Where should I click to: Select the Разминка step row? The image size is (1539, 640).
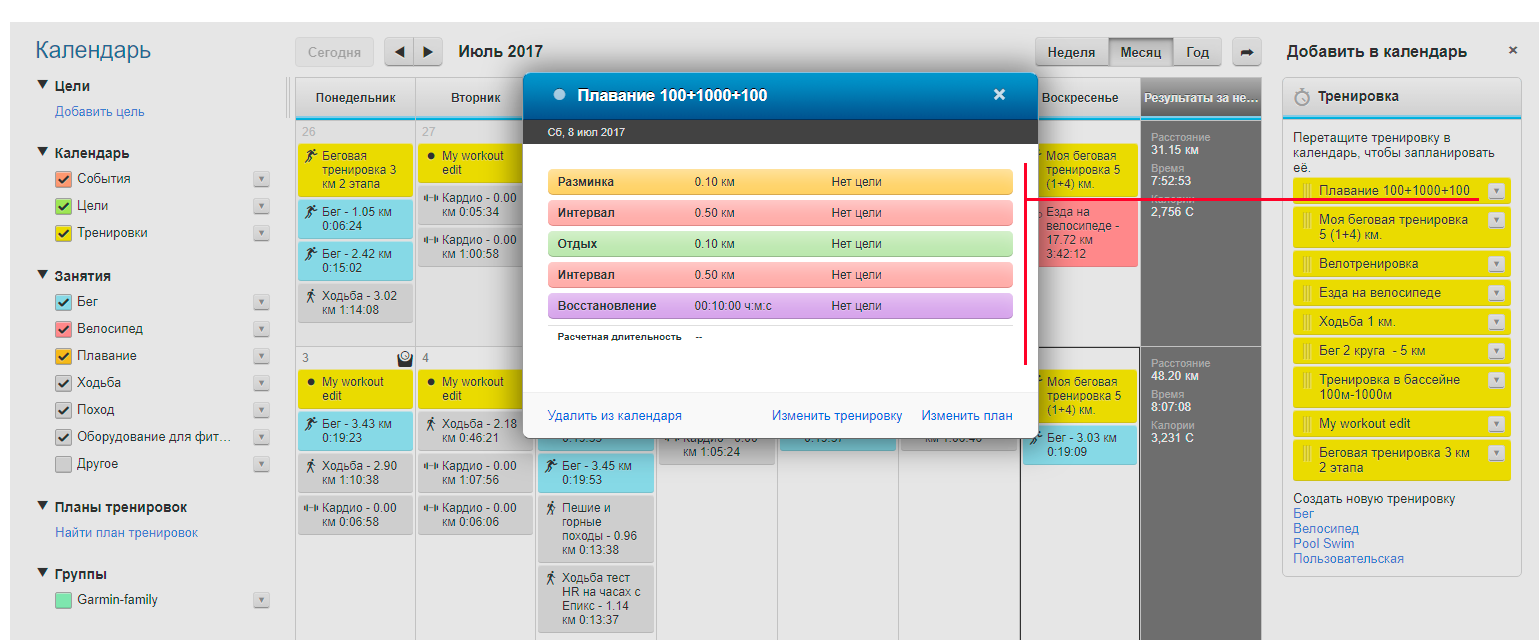pyautogui.click(x=780, y=182)
